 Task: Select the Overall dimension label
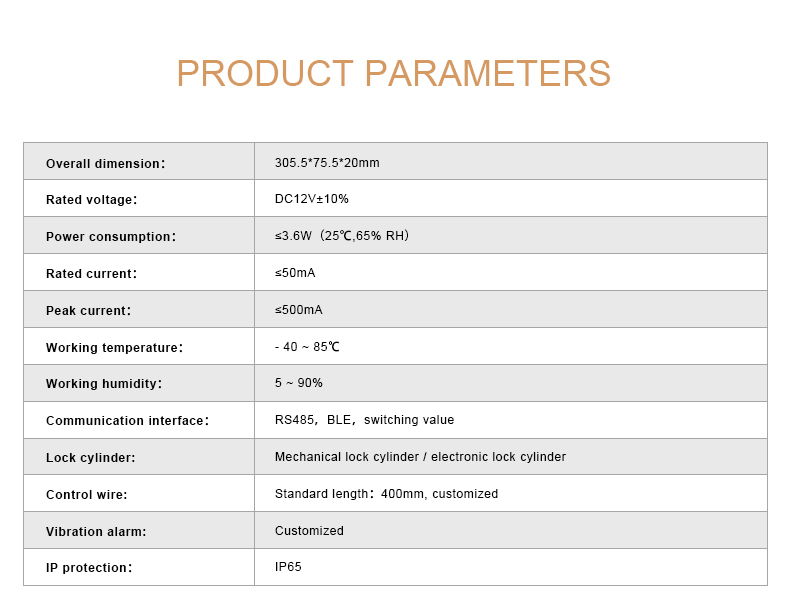[x=105, y=163]
